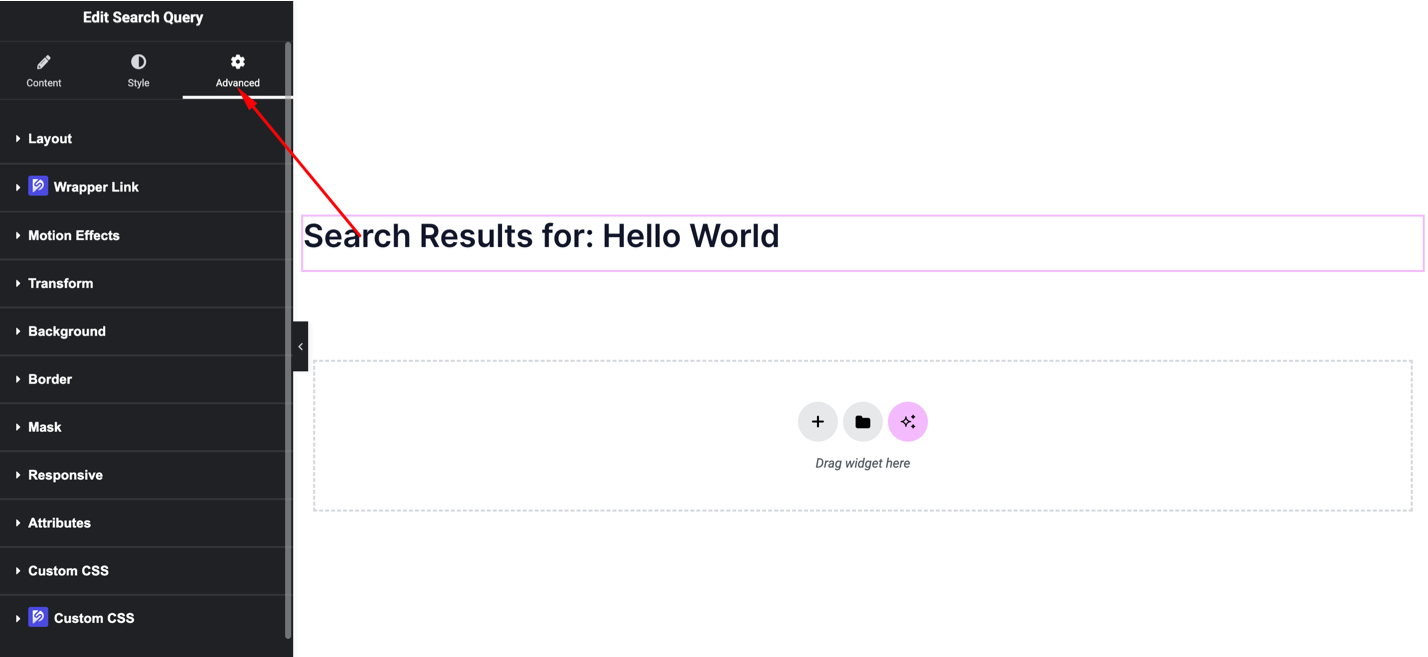Click the Wrapper Link plugin icon
Screen dimensions: 1428x657
(38, 186)
